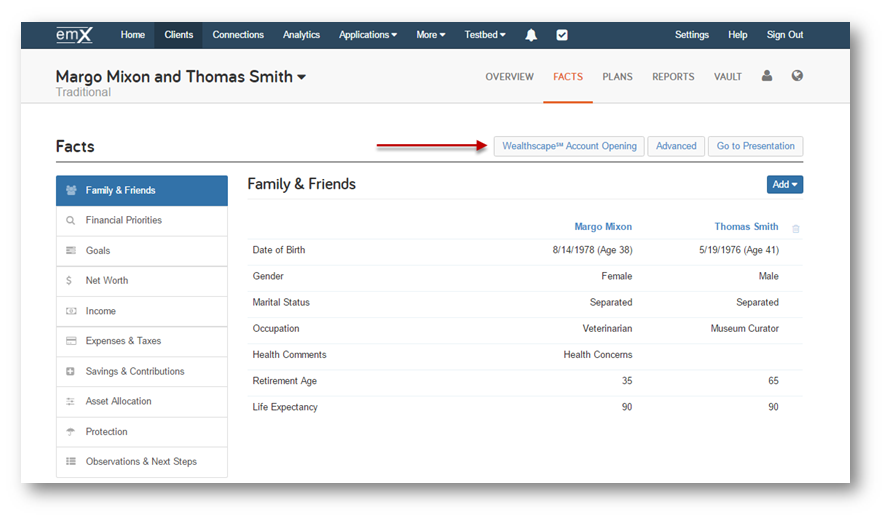The image size is (885, 518).
Task: Open Connections in top navigation
Action: coord(238,35)
